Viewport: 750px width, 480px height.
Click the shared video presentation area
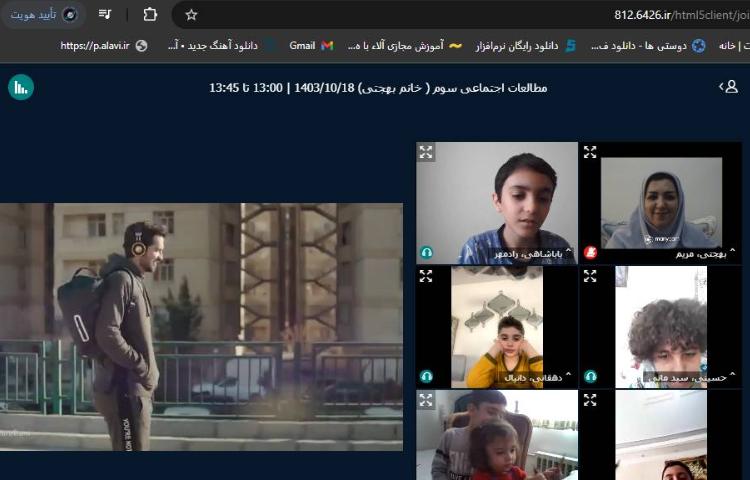pyautogui.click(x=201, y=327)
